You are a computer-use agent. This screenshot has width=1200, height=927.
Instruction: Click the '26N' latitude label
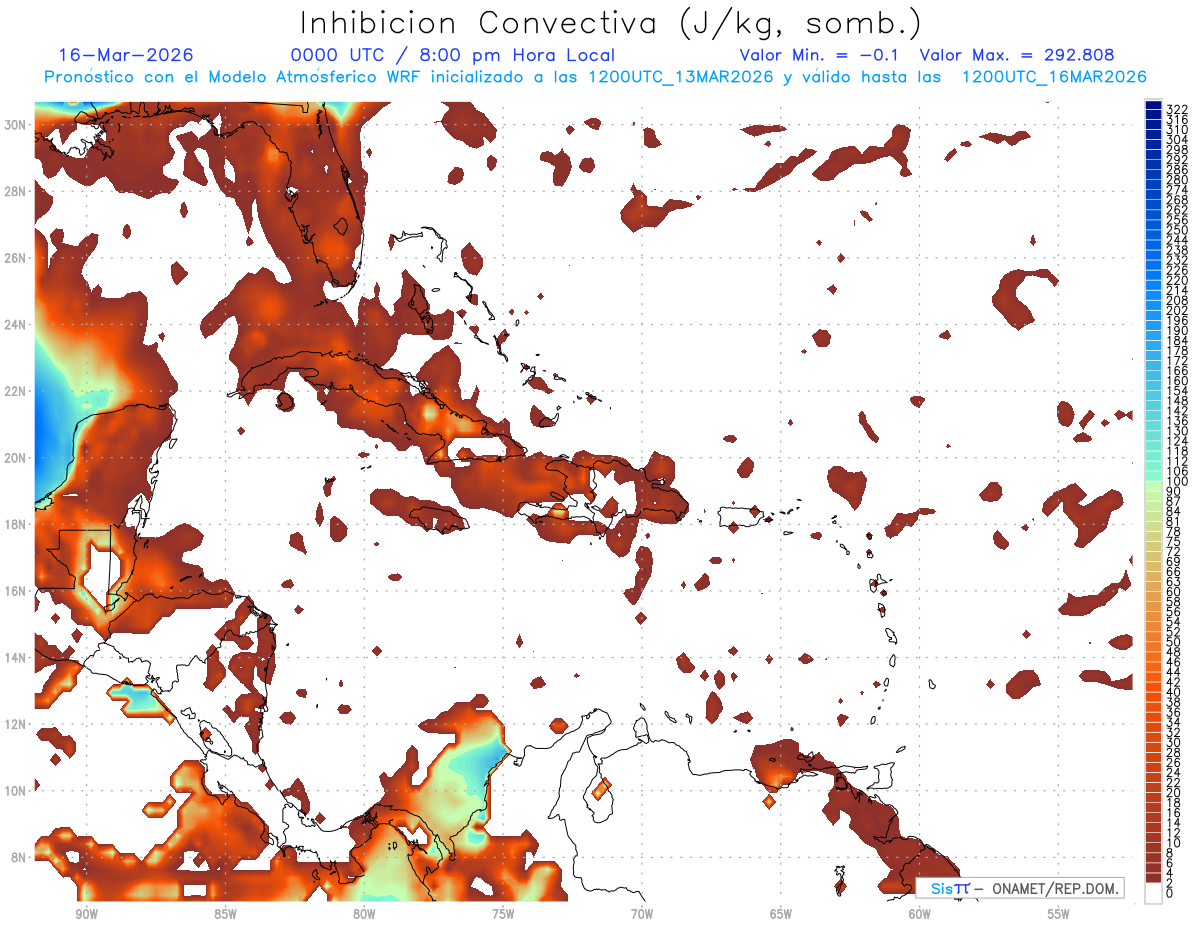[17, 257]
